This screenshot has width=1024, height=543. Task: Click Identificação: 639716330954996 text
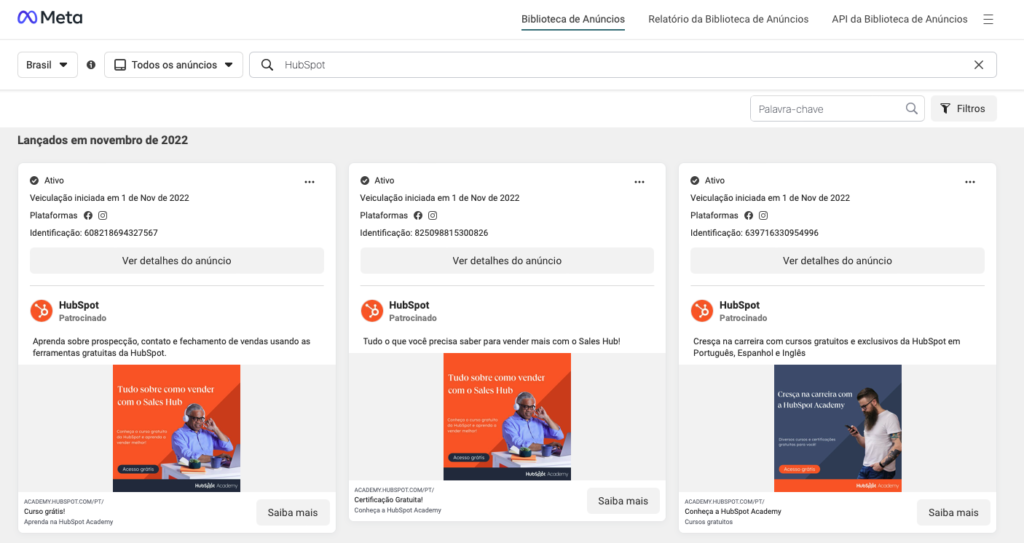tap(754, 233)
